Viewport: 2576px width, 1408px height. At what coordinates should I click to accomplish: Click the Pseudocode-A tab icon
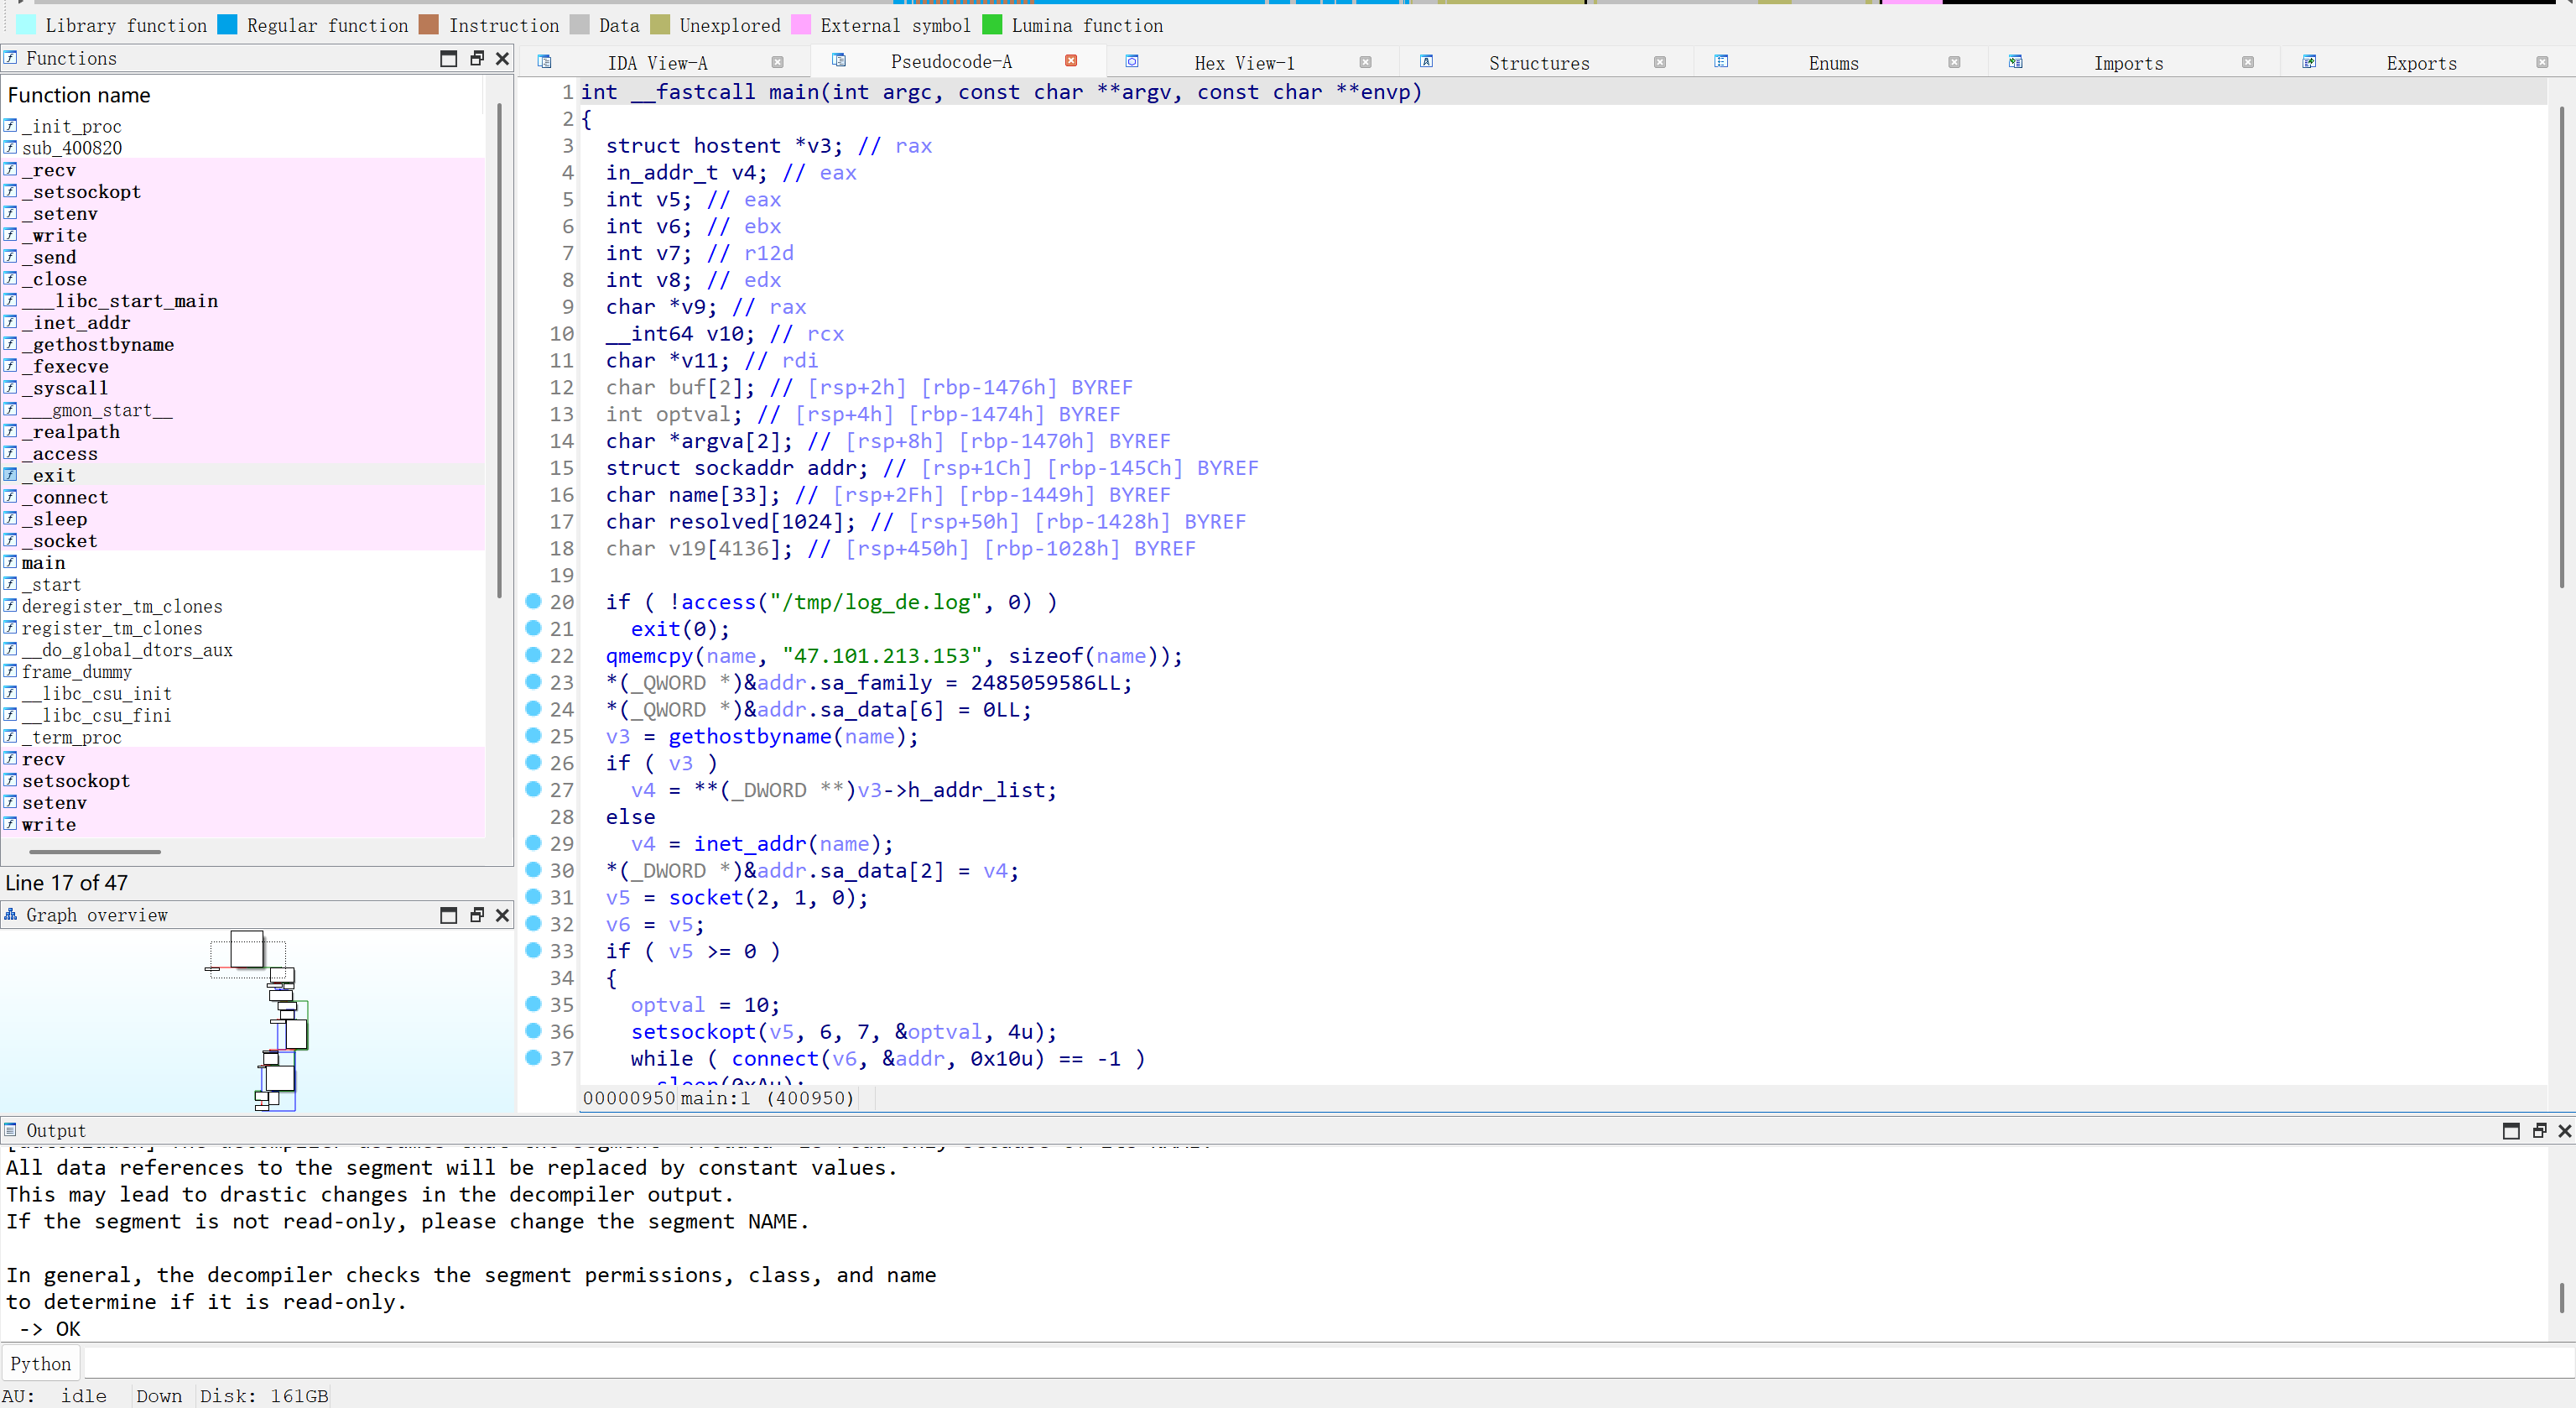[838, 61]
